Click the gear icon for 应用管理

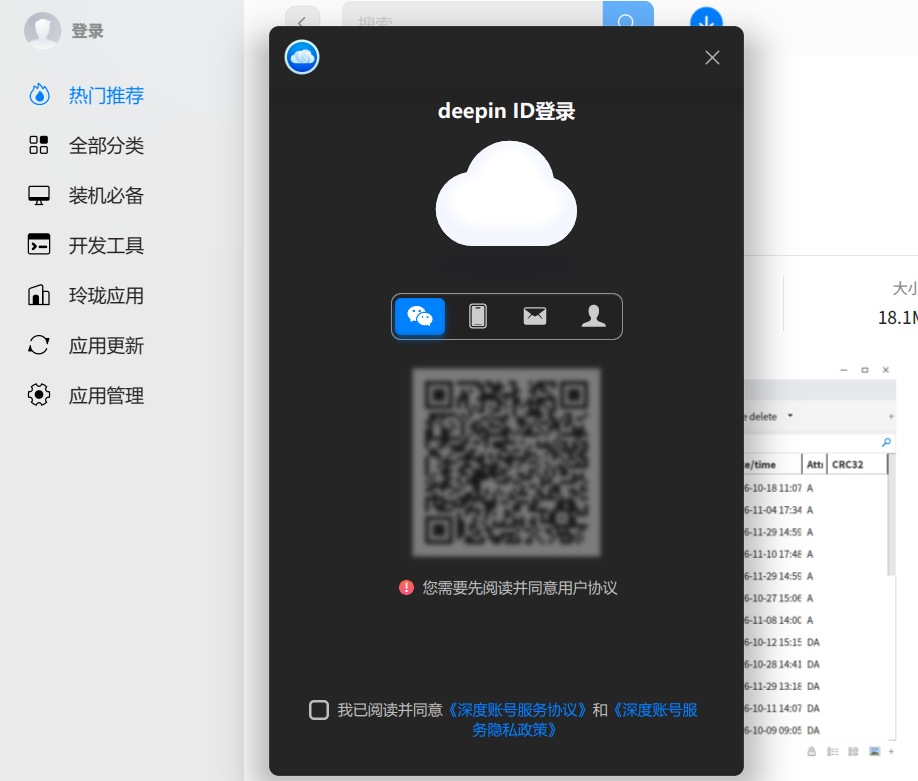39,395
